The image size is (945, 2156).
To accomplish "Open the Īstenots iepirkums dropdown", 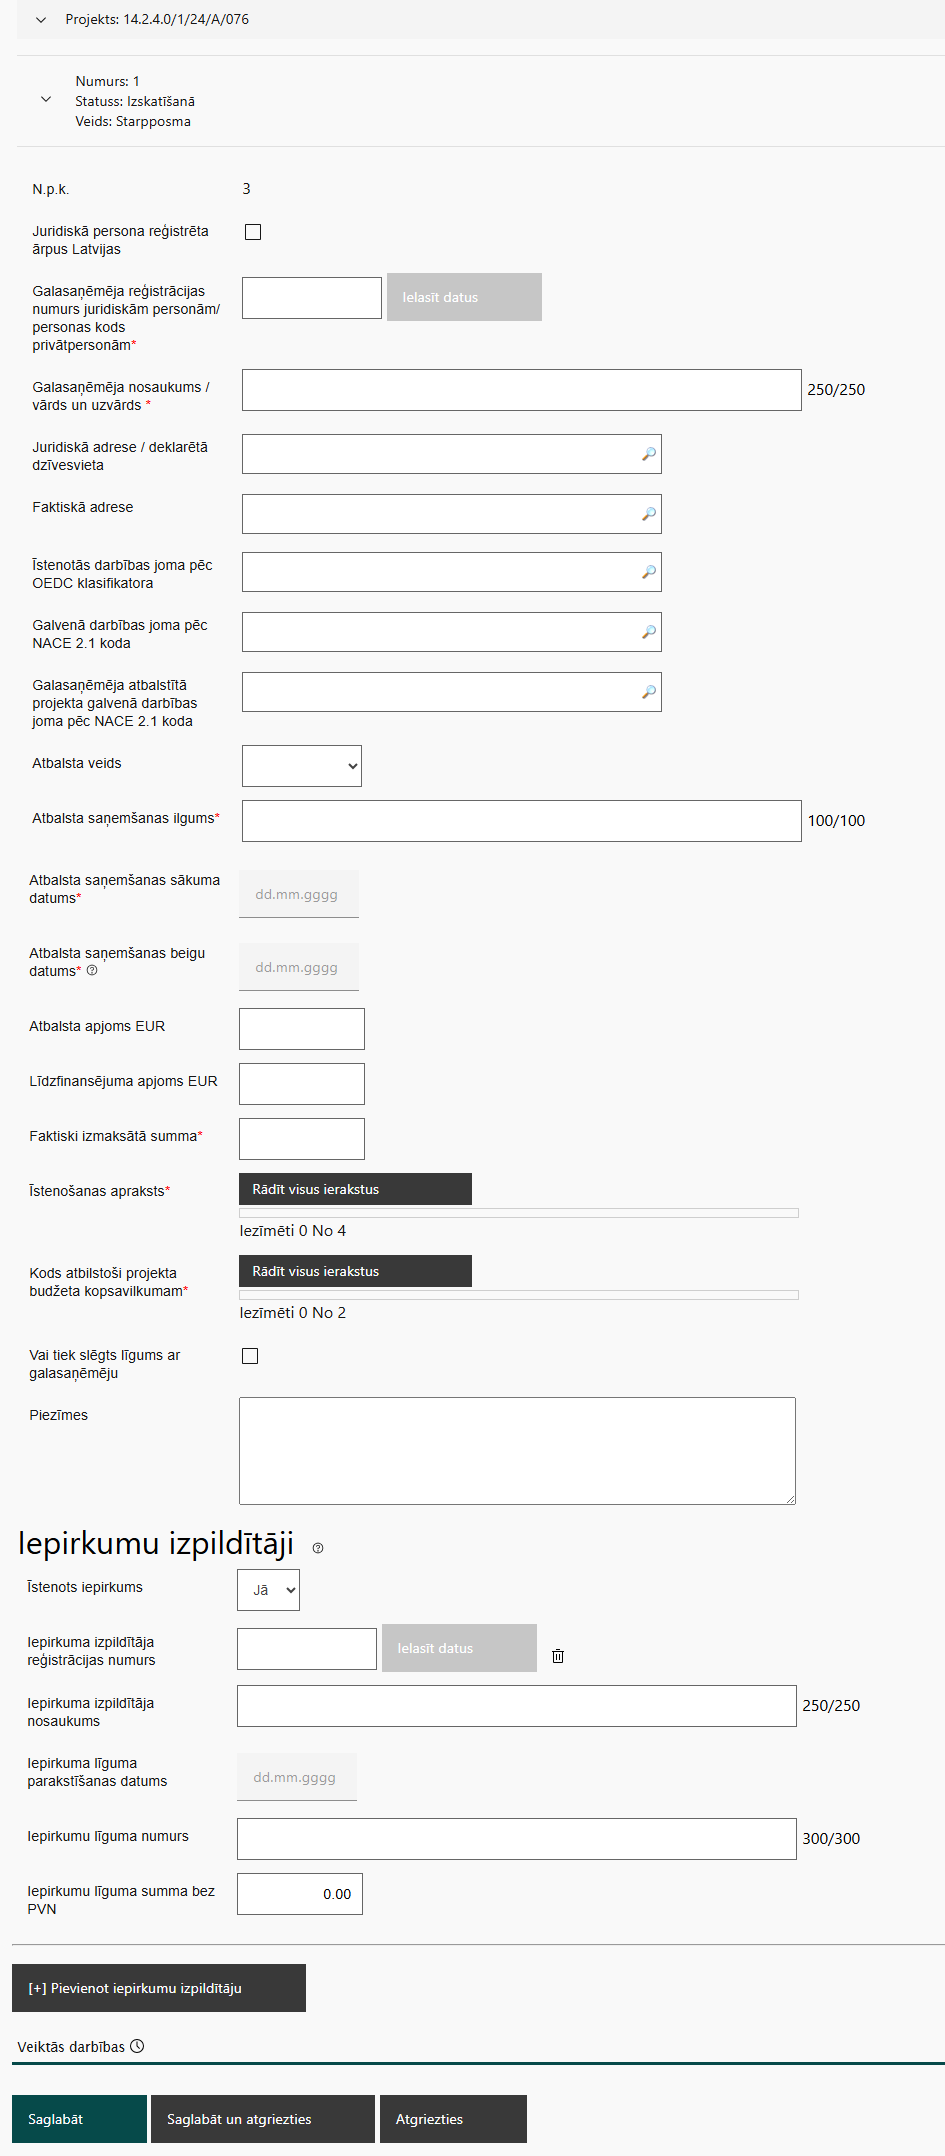I will pyautogui.click(x=268, y=1590).
